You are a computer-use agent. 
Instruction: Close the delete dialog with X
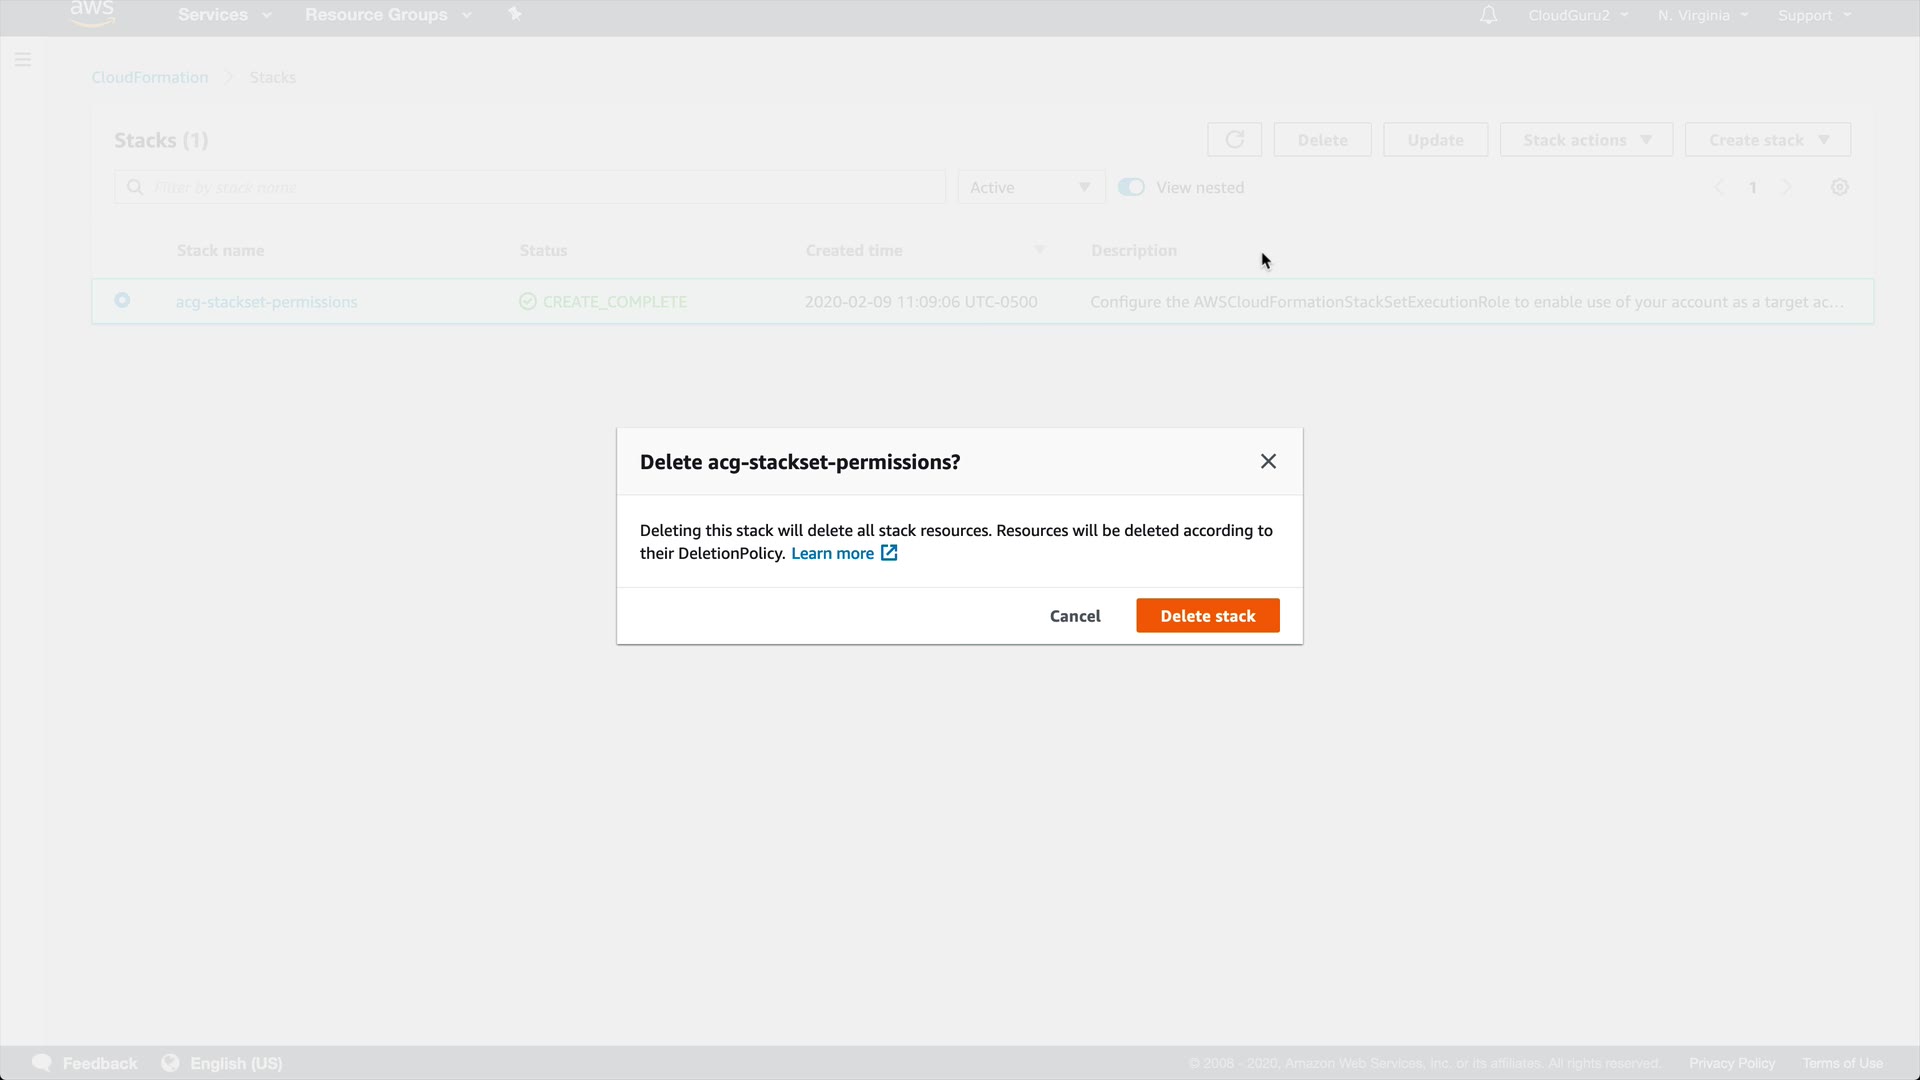tap(1268, 461)
